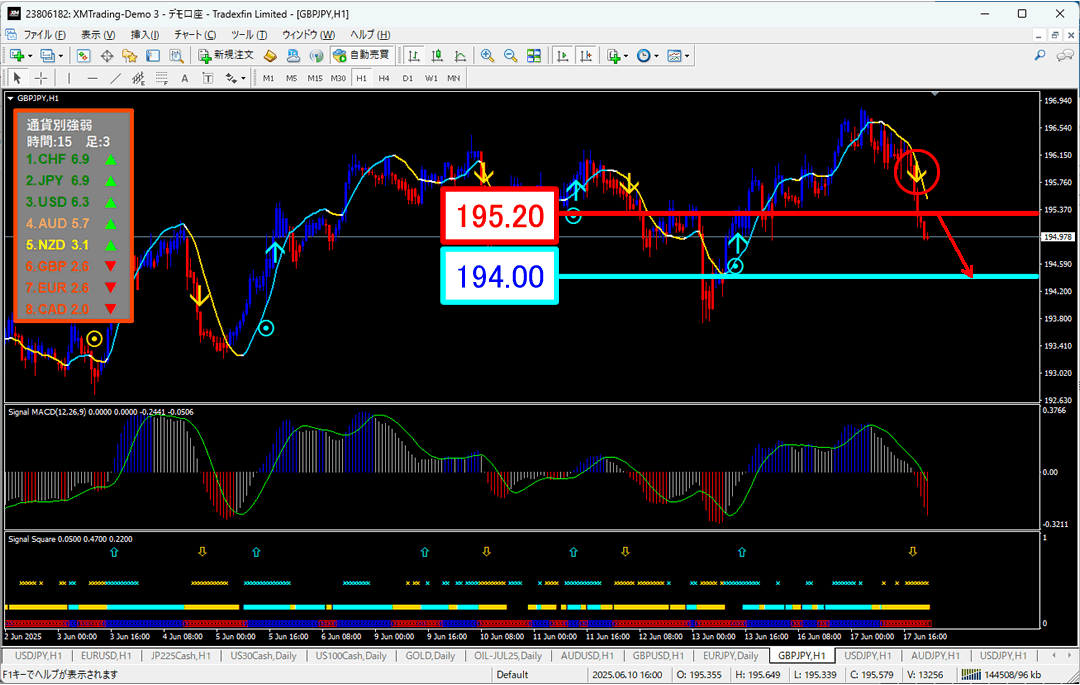Viewport: 1080px width, 685px height.
Task: Switch to bar chart display
Action: (413, 56)
